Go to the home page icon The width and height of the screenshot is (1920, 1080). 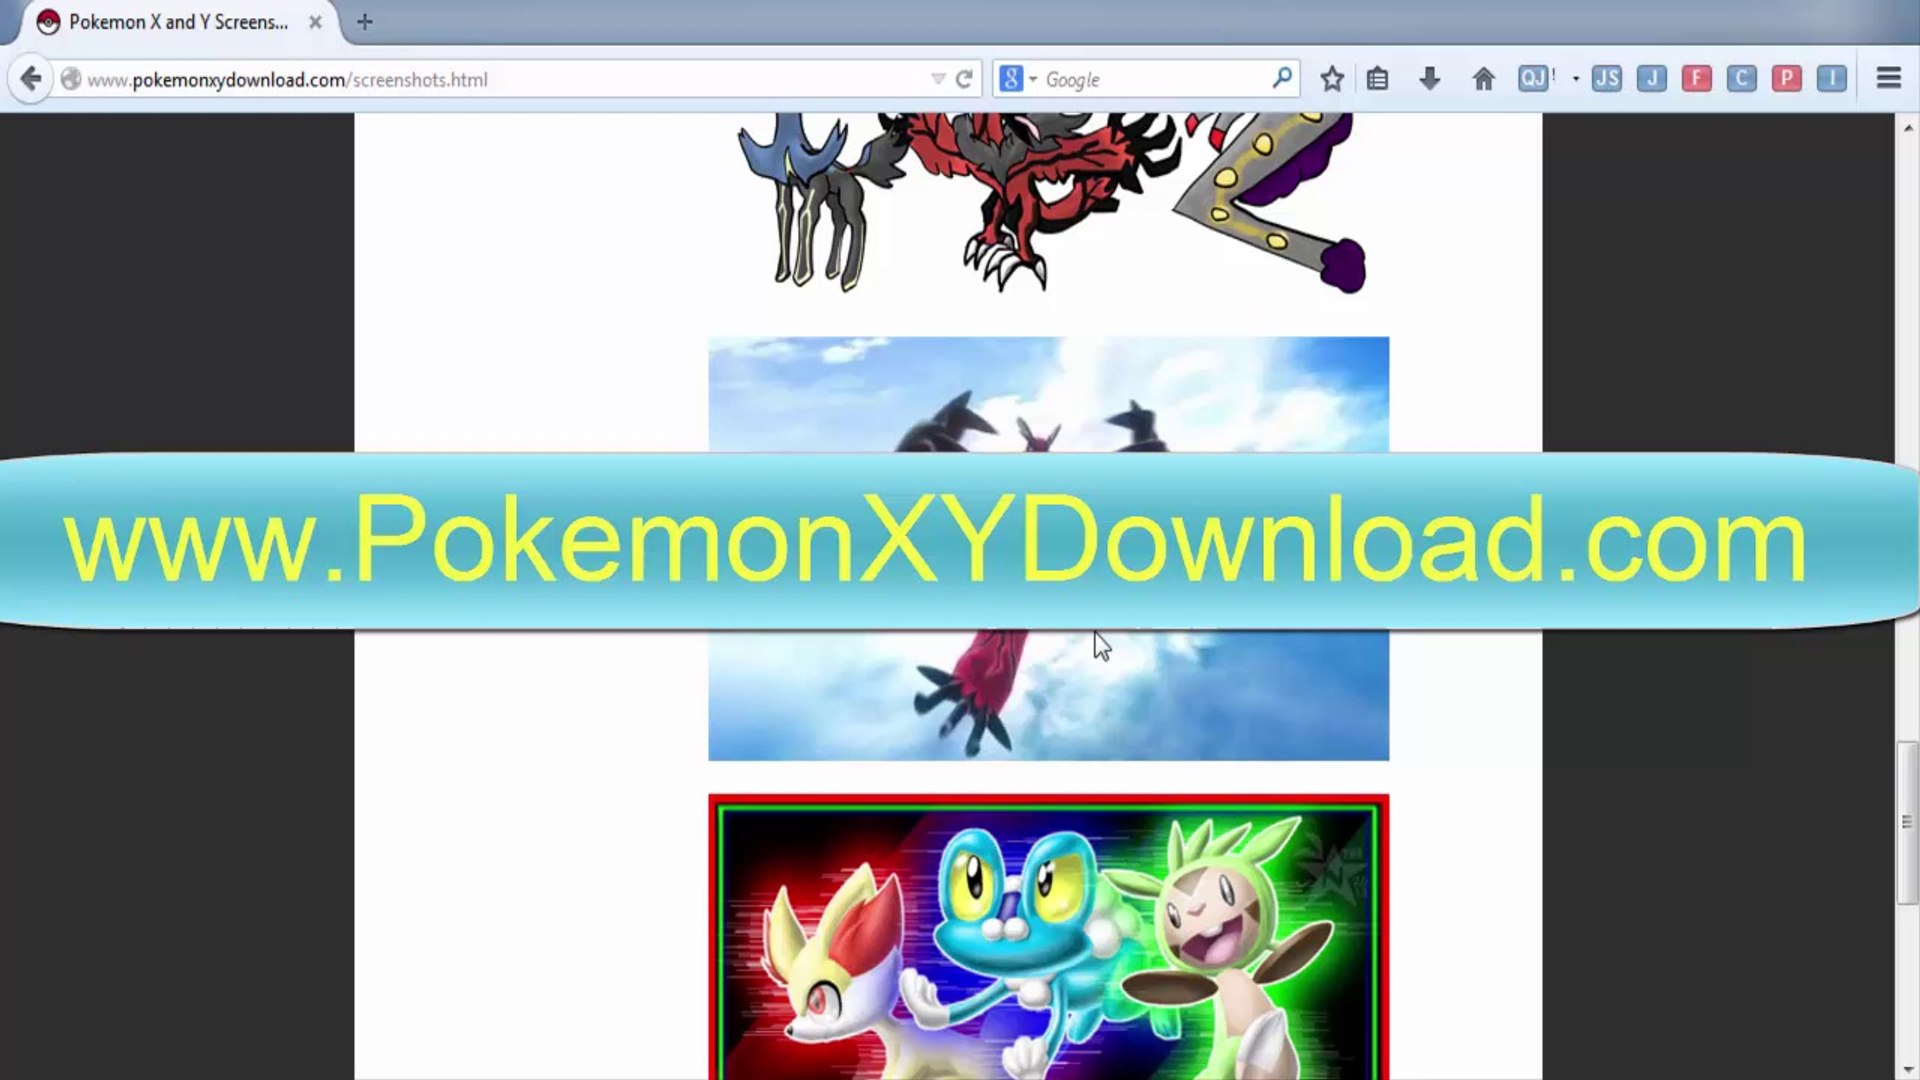click(x=1484, y=79)
